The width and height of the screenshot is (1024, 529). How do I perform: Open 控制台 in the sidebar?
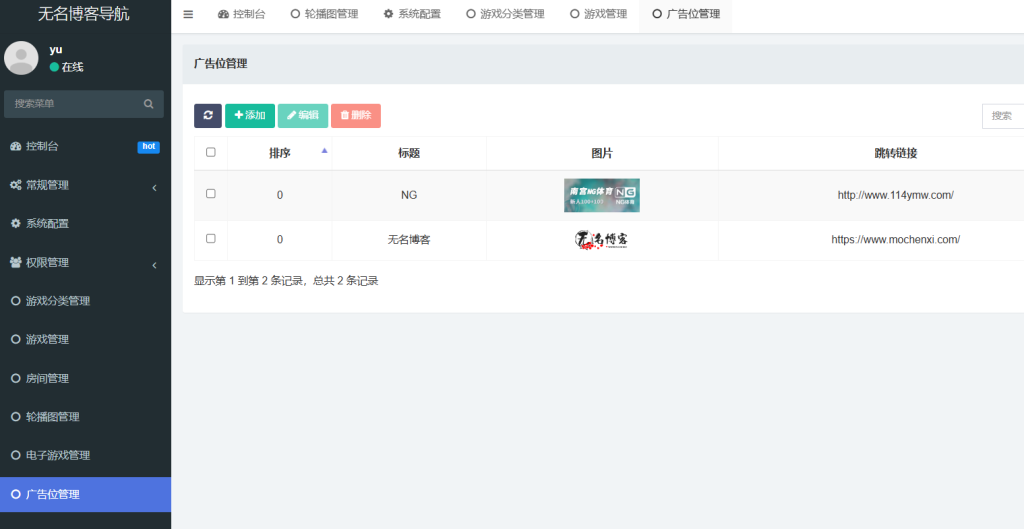pyautogui.click(x=85, y=146)
